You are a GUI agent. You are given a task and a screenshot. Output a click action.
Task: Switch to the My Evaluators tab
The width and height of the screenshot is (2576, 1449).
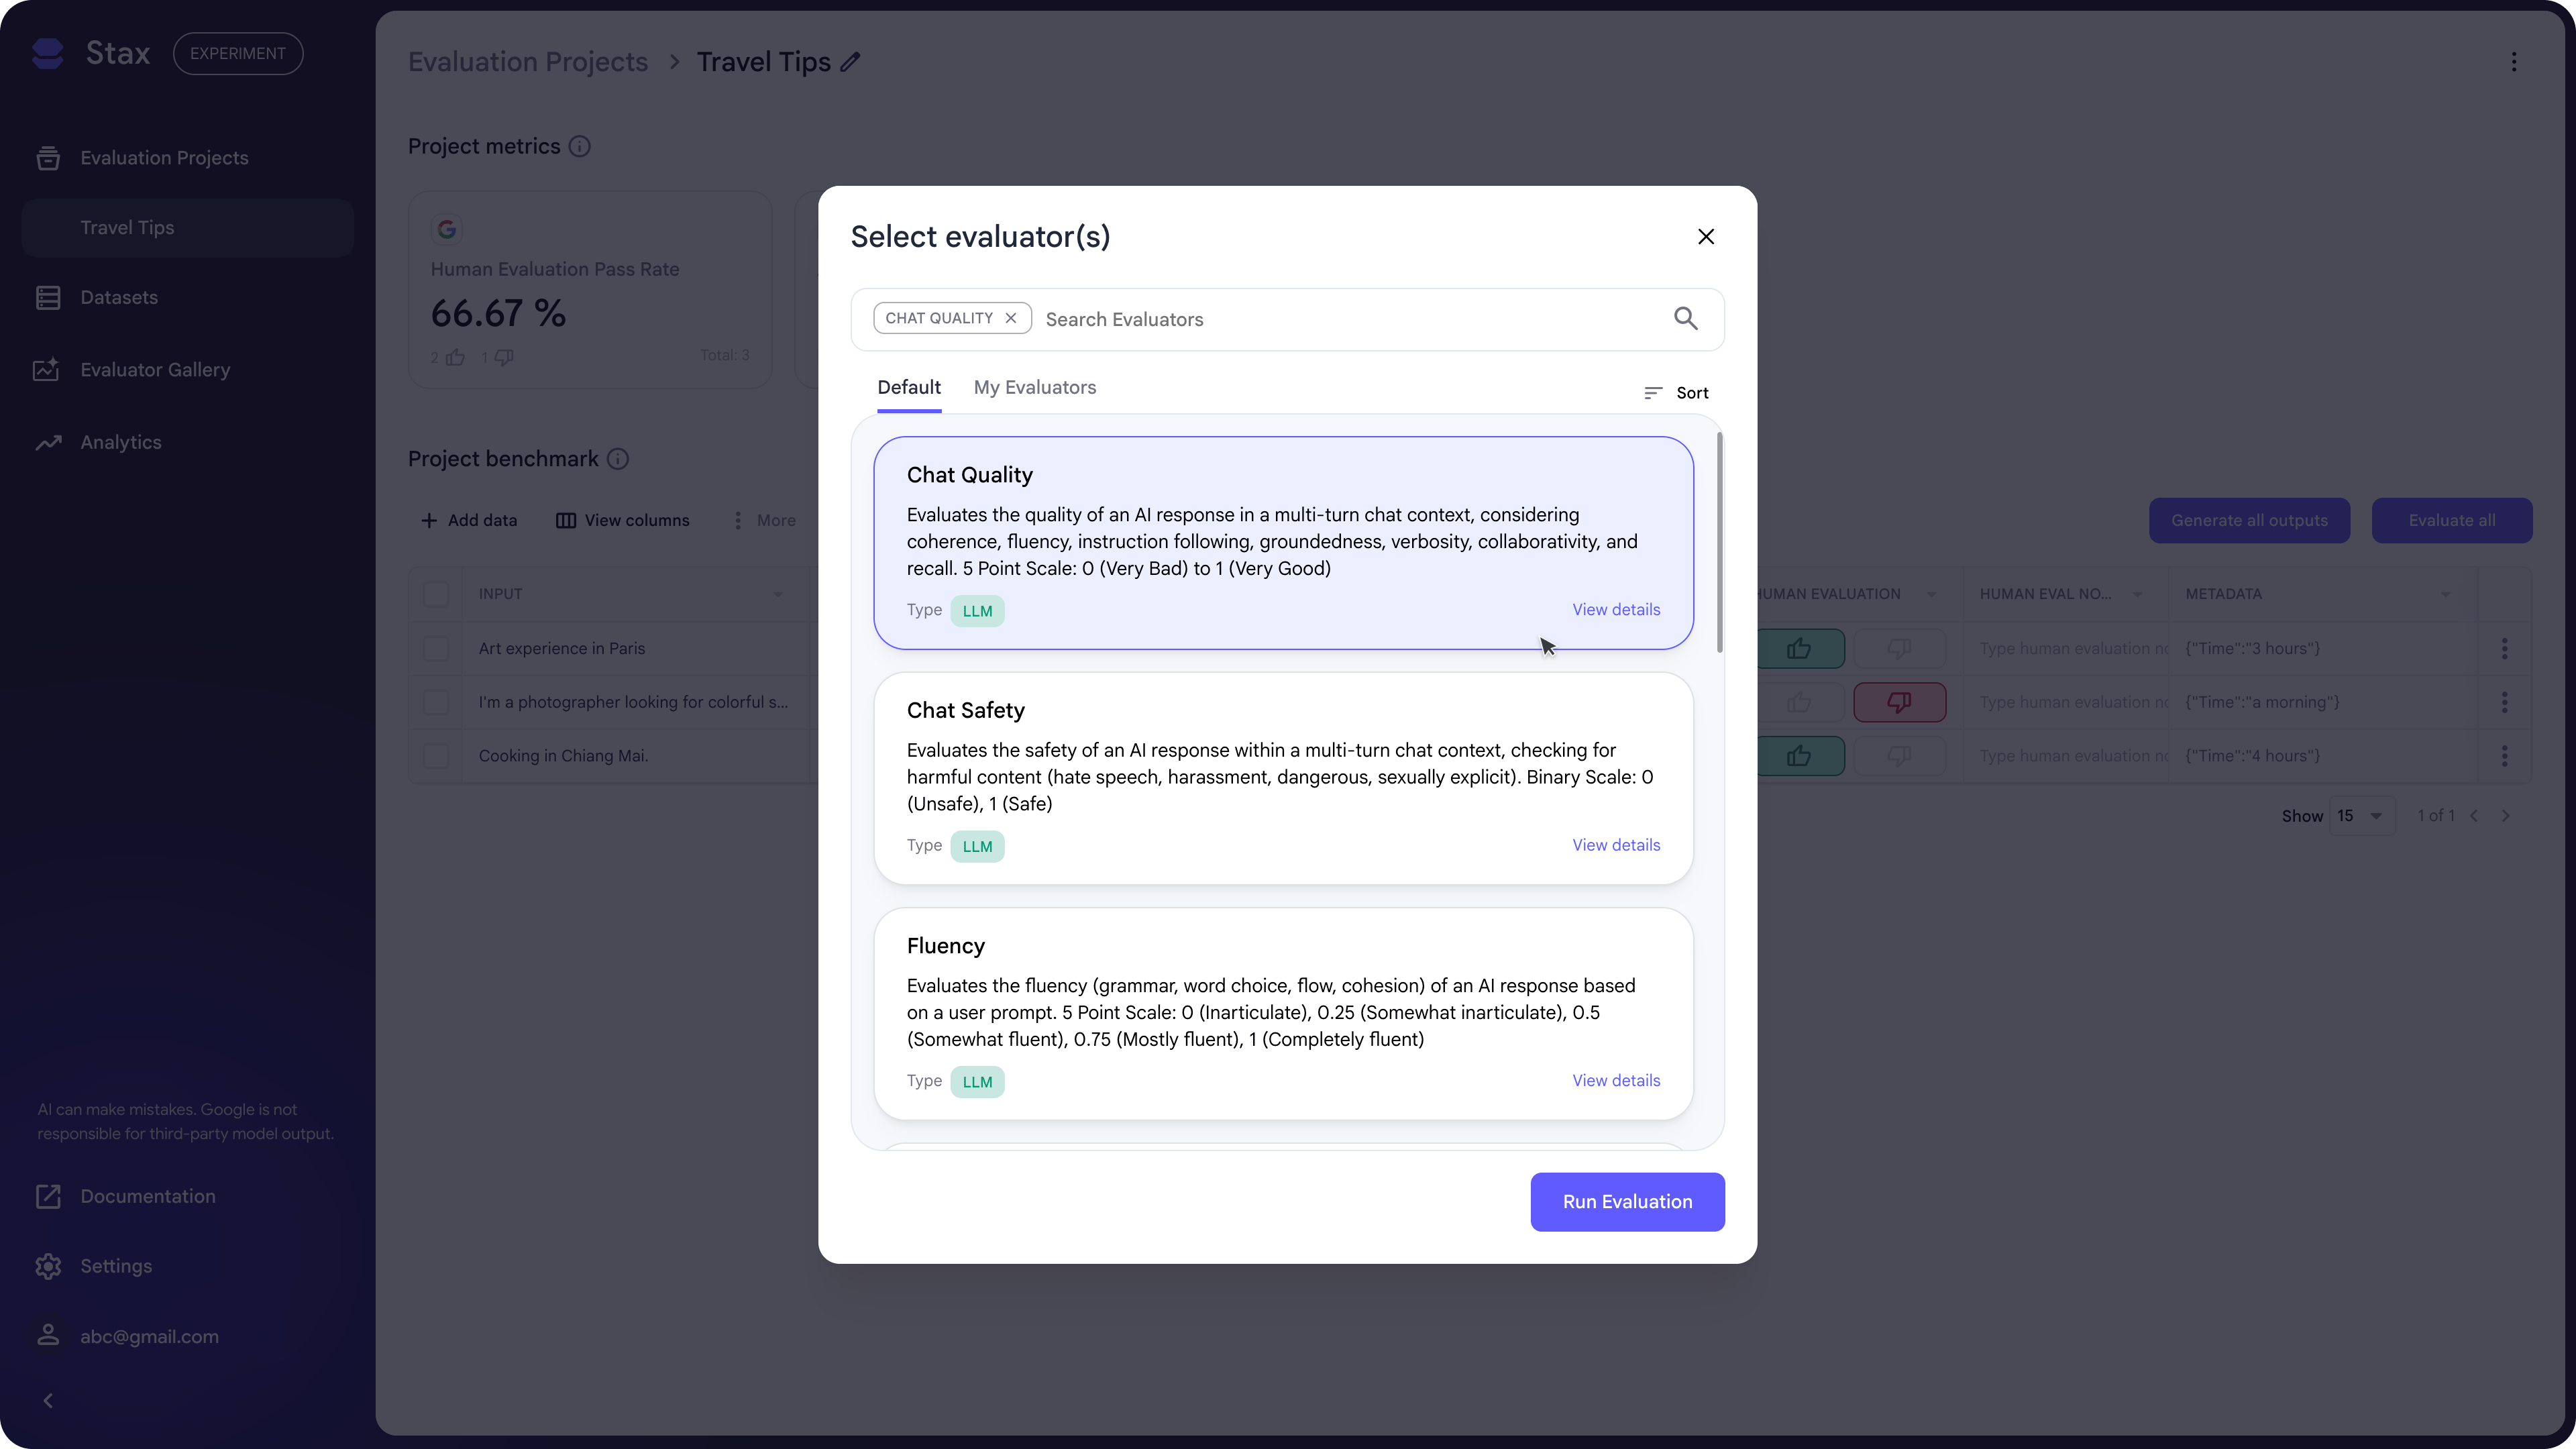click(1035, 388)
